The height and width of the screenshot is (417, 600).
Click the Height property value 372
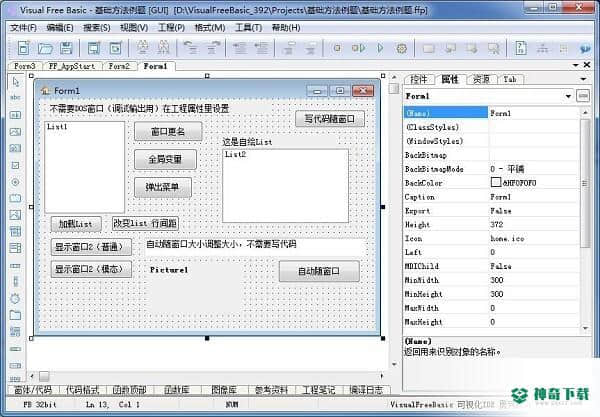point(497,225)
